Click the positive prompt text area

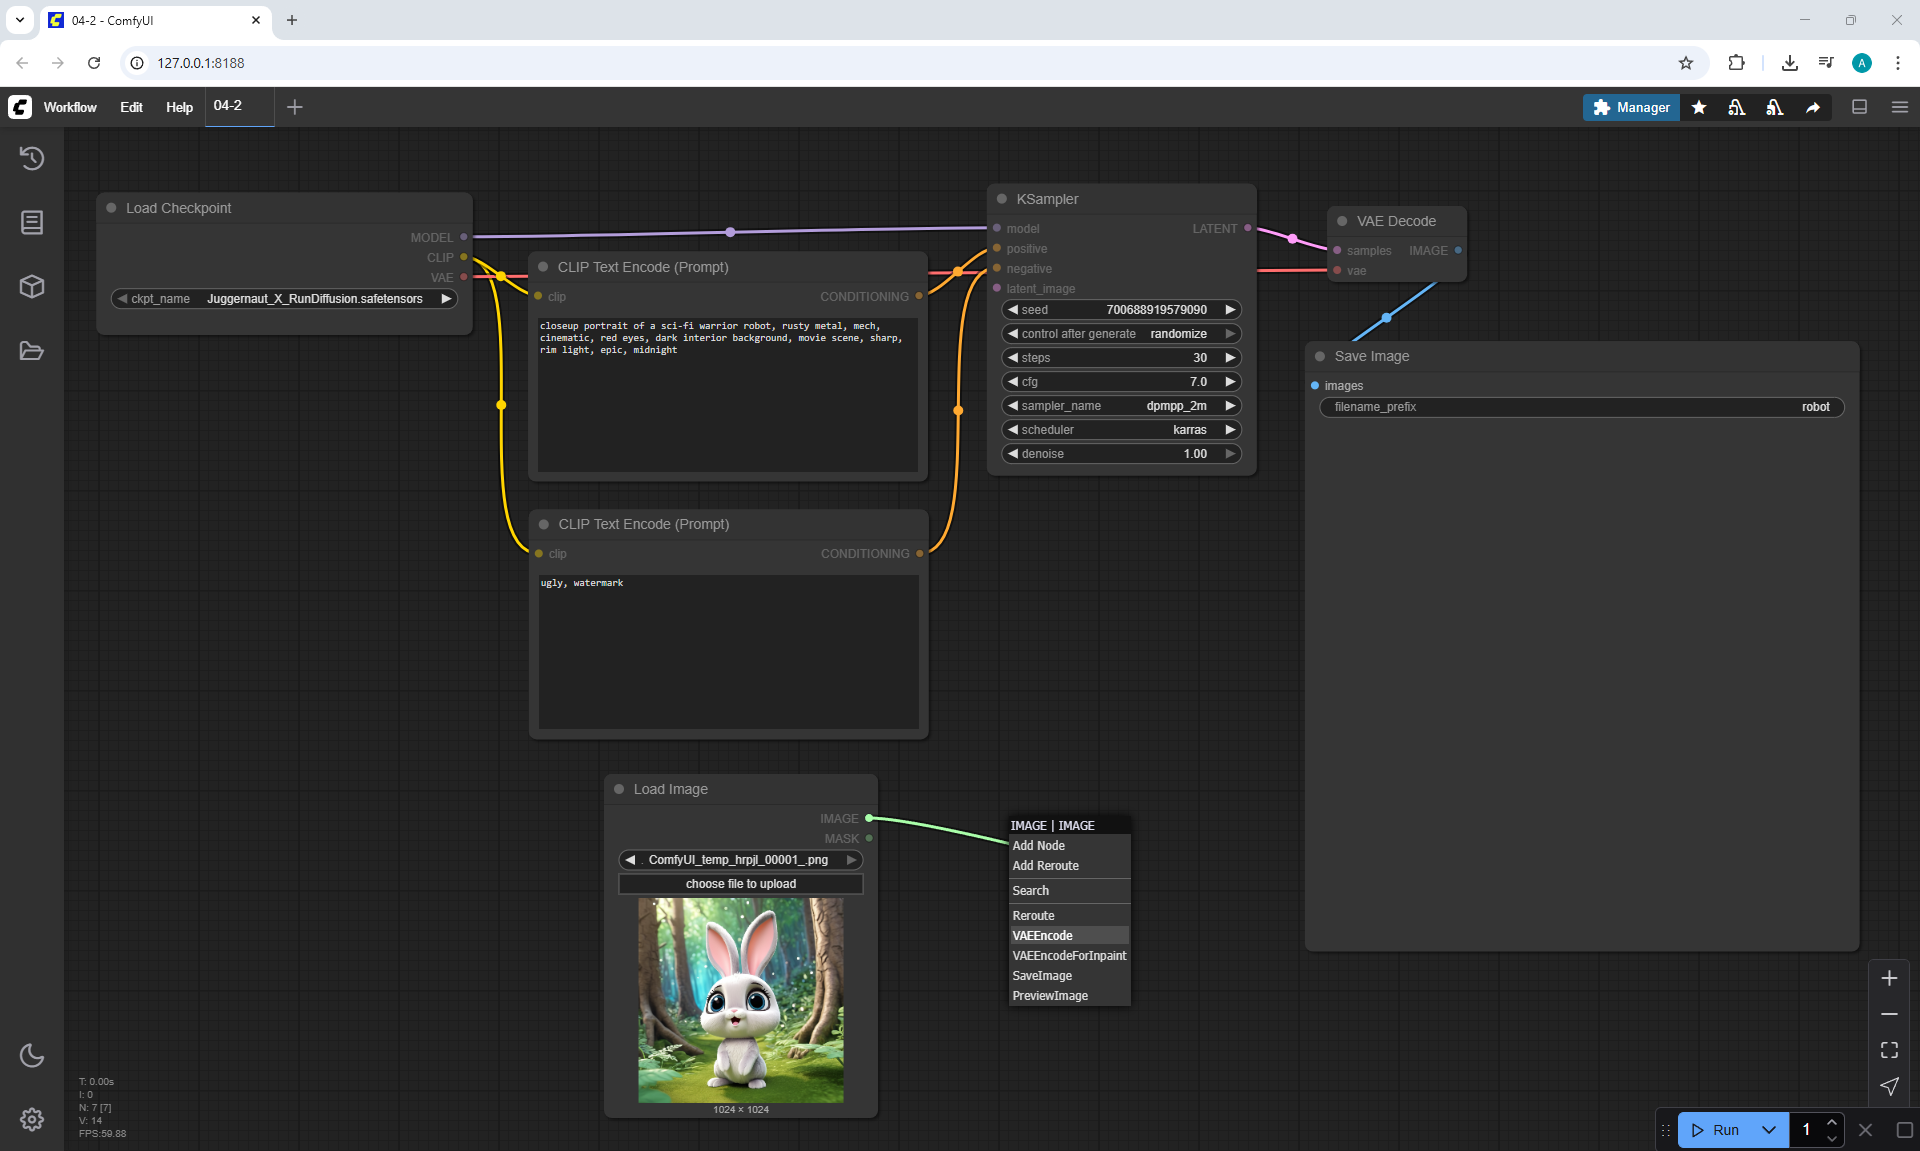[727, 395]
